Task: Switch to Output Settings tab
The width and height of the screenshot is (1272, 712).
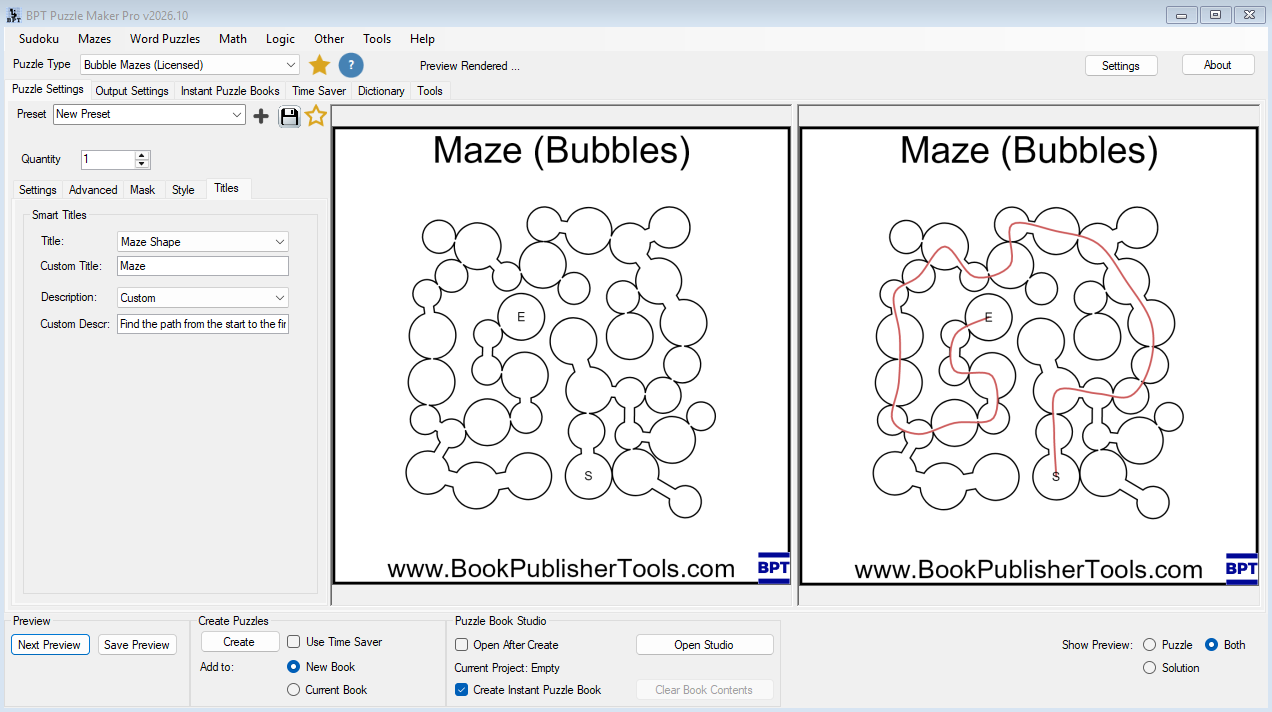Action: pyautogui.click(x=132, y=91)
